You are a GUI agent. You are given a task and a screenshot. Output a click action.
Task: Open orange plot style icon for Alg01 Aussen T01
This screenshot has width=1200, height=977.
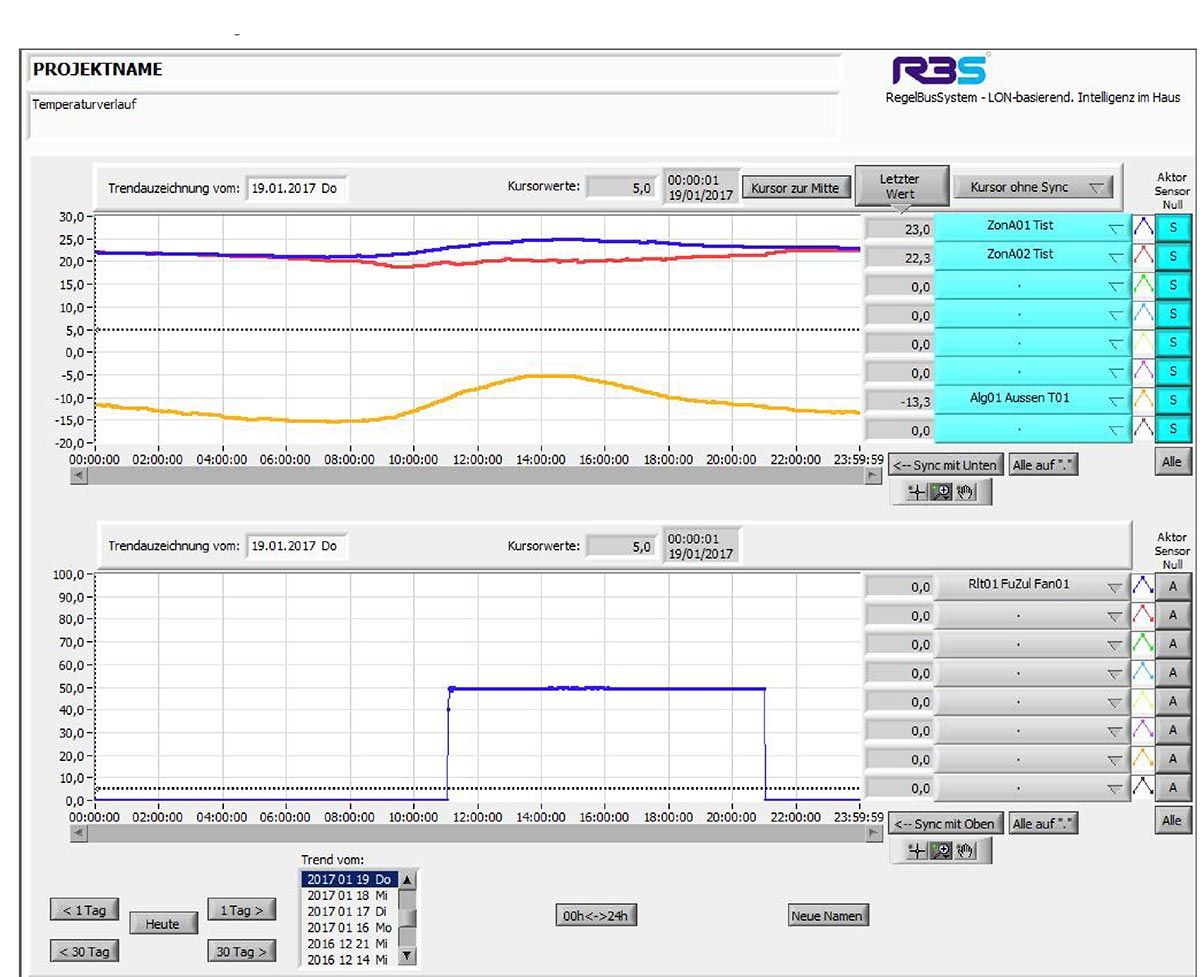(x=1142, y=400)
